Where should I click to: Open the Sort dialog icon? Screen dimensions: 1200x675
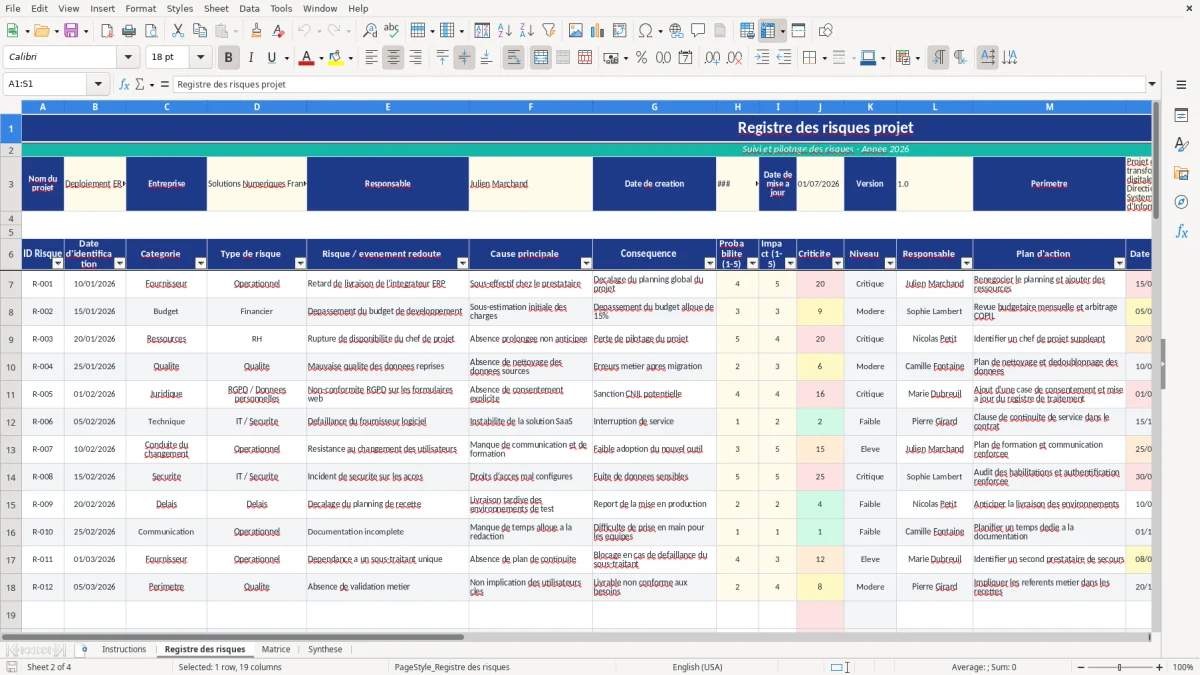[482, 31]
